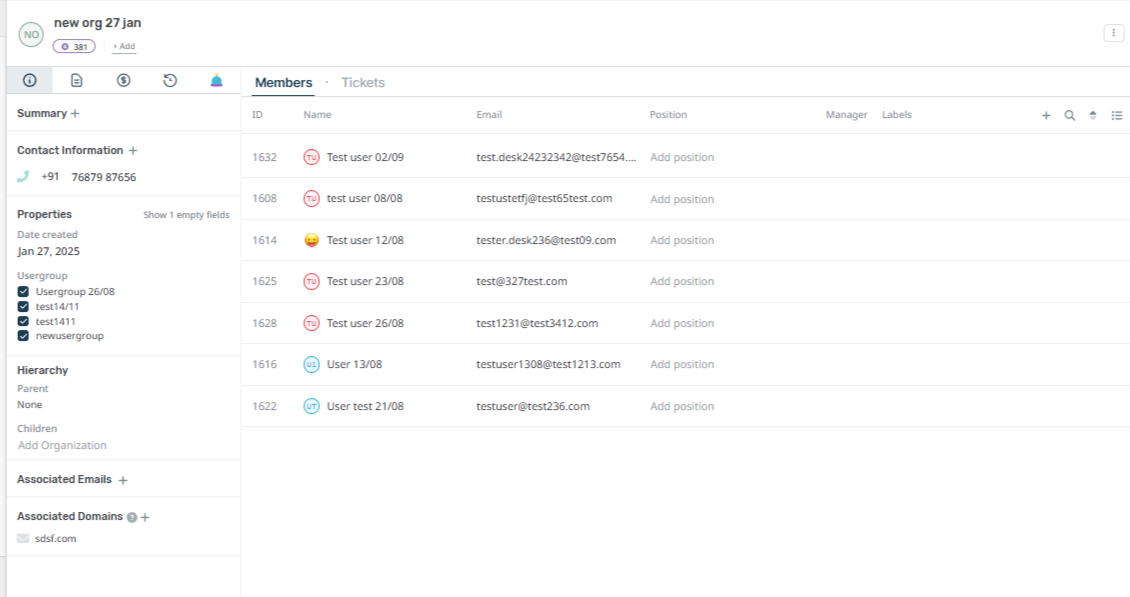
Task: Uncheck the Usergroup 26/08 checkbox
Action: pyautogui.click(x=23, y=292)
